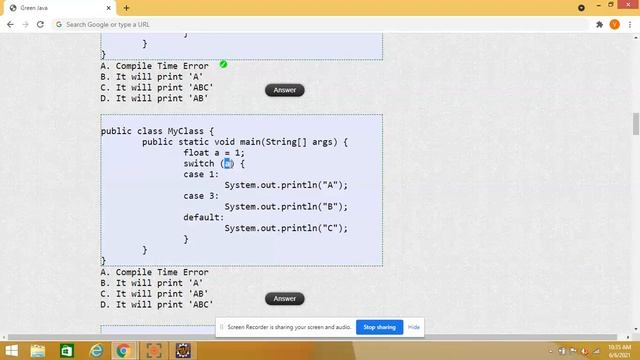Open the last dark taskbar app icon
This screenshot has width=640, height=360.
point(183,351)
